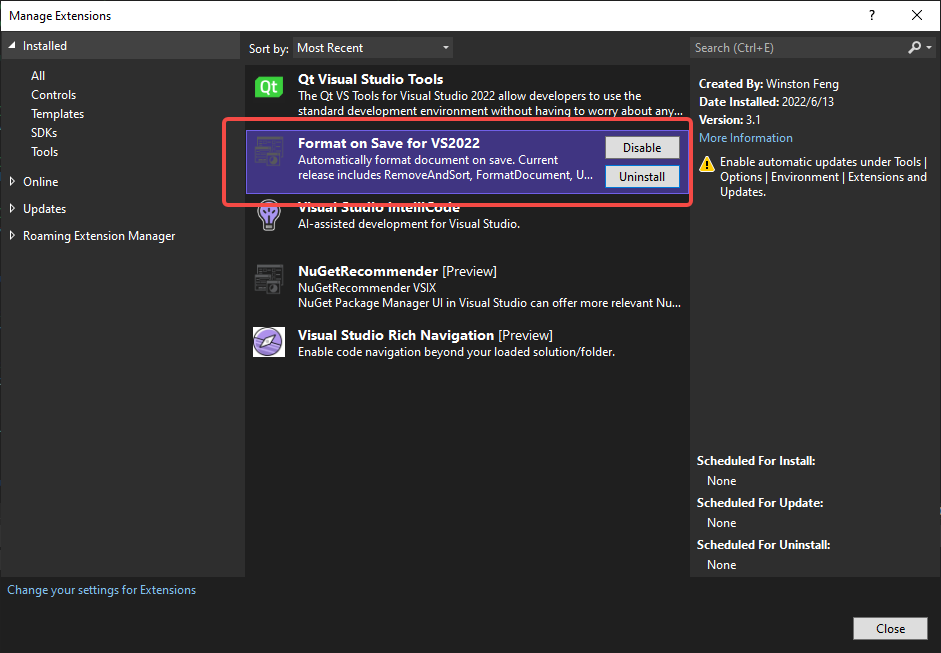The image size is (941, 653).
Task: Select the SDKs category
Action: (44, 133)
